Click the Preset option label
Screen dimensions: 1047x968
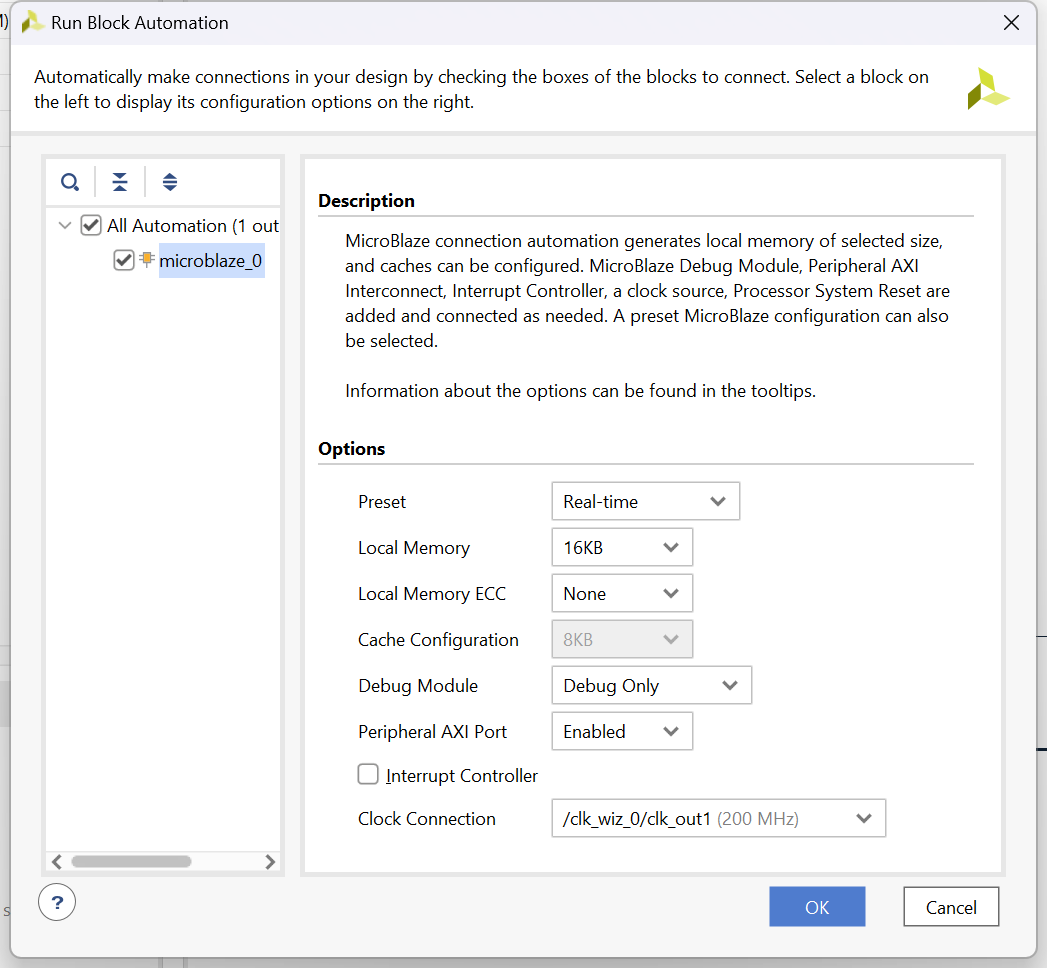click(x=382, y=502)
